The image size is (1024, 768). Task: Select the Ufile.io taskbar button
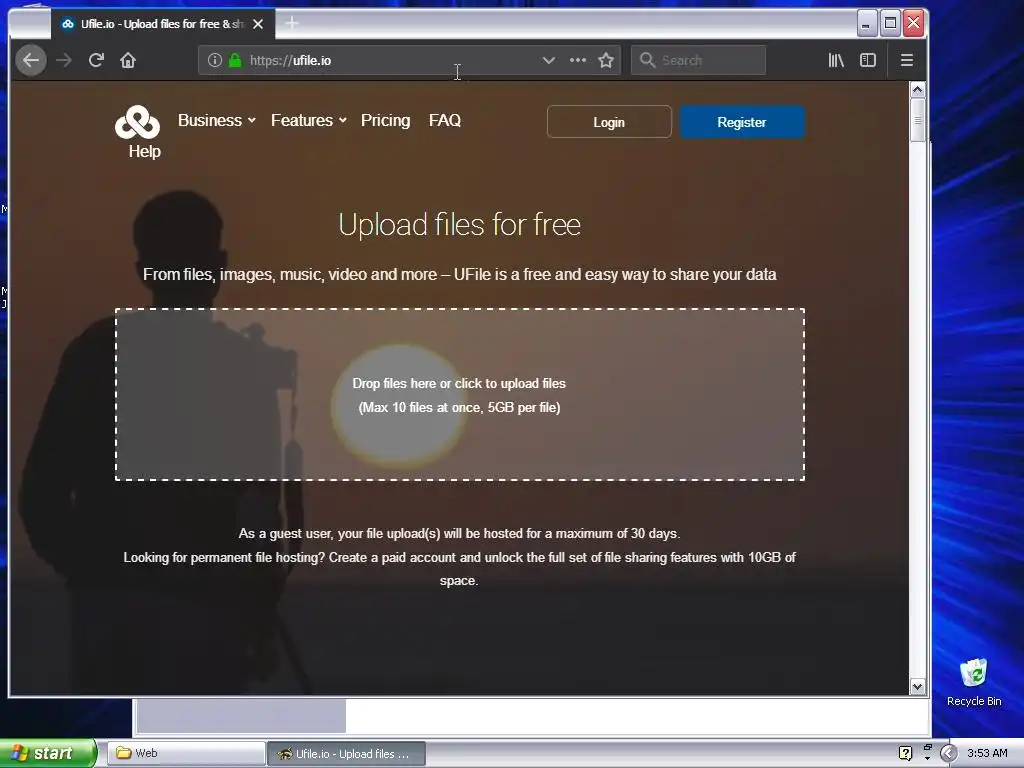[x=347, y=753]
